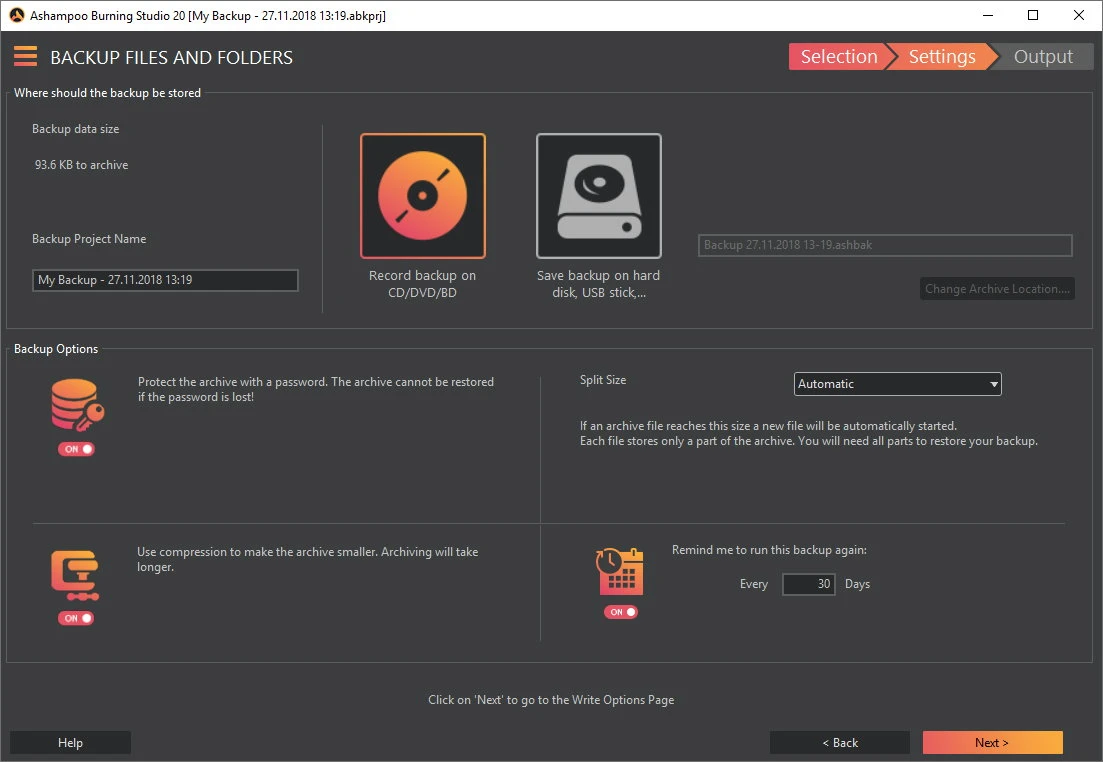The image size is (1103, 762).
Task: Go to the Selection step tab
Action: click(838, 57)
